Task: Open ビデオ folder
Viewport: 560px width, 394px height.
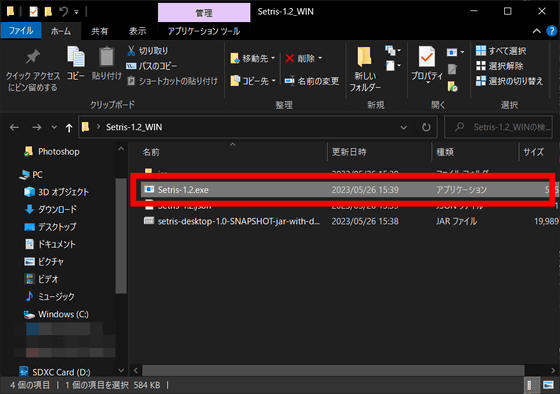Action: coord(41,279)
